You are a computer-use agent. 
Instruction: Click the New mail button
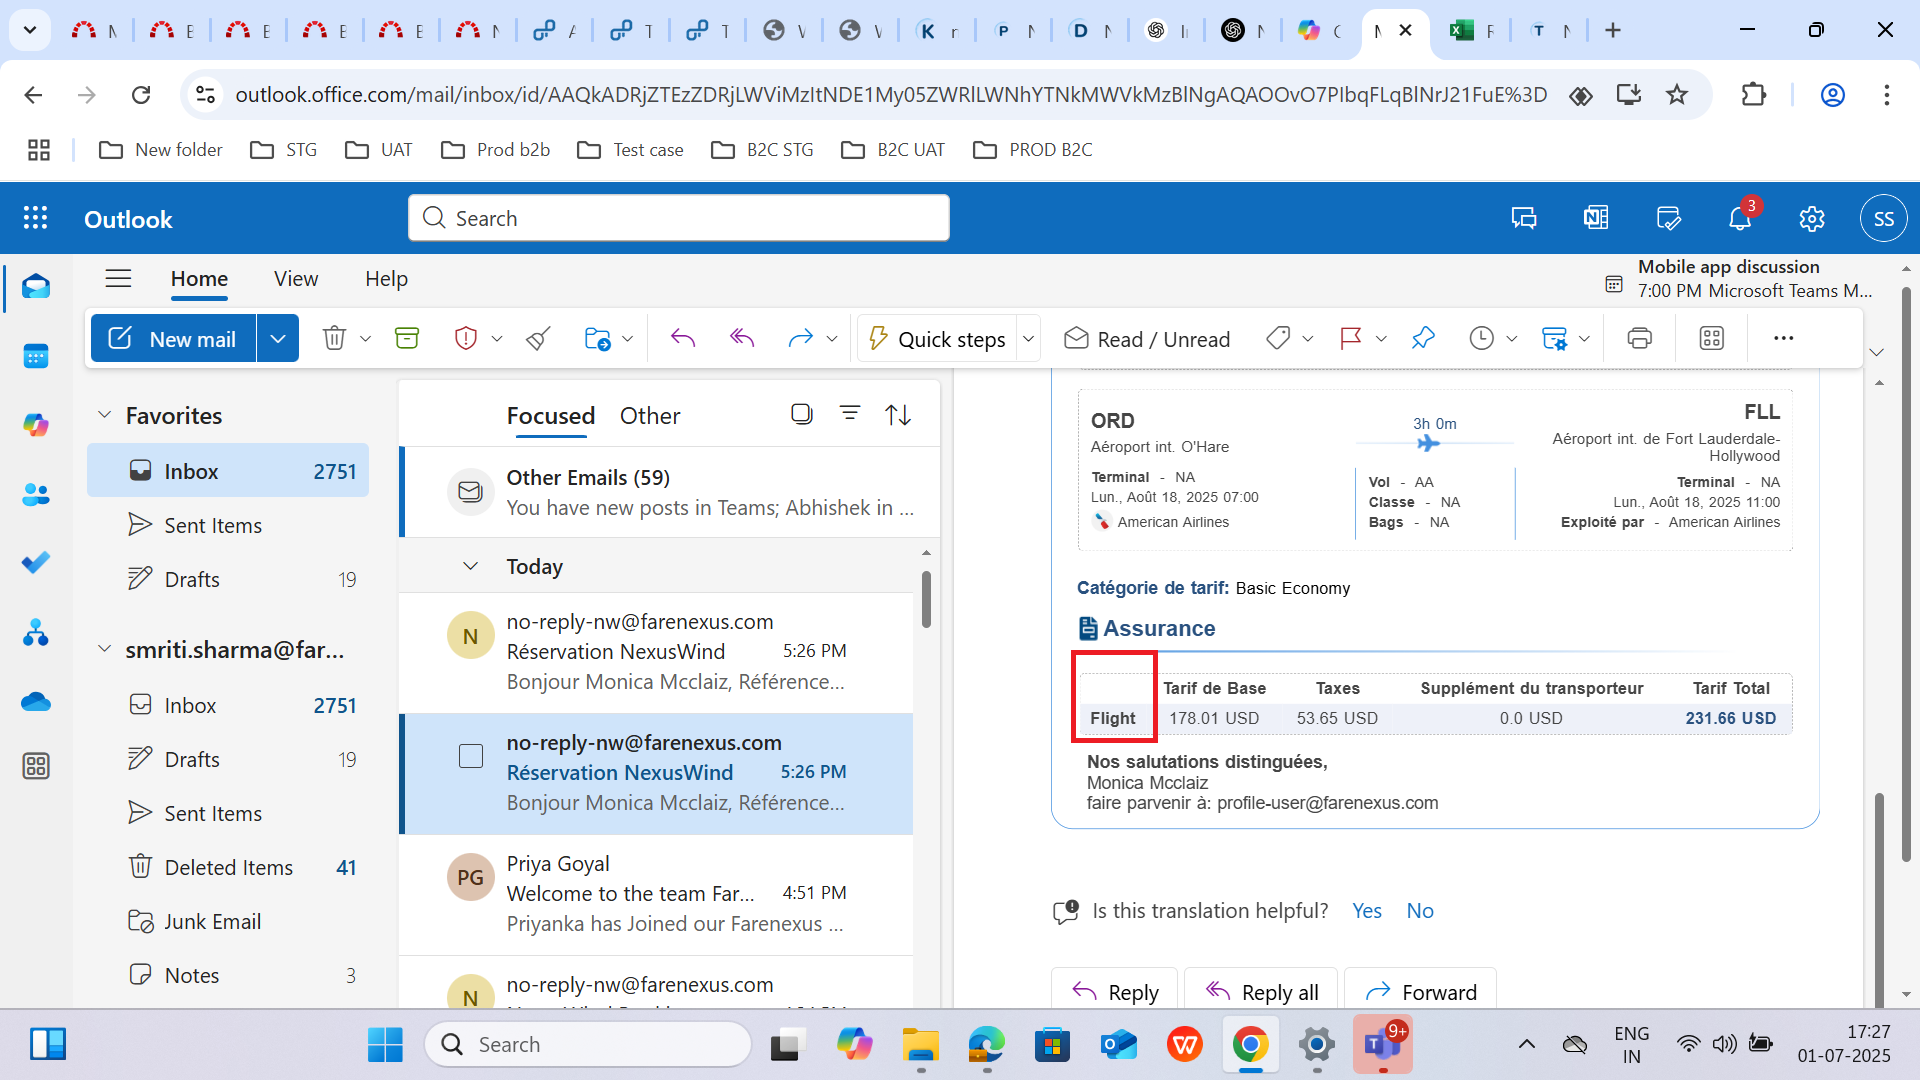click(173, 338)
